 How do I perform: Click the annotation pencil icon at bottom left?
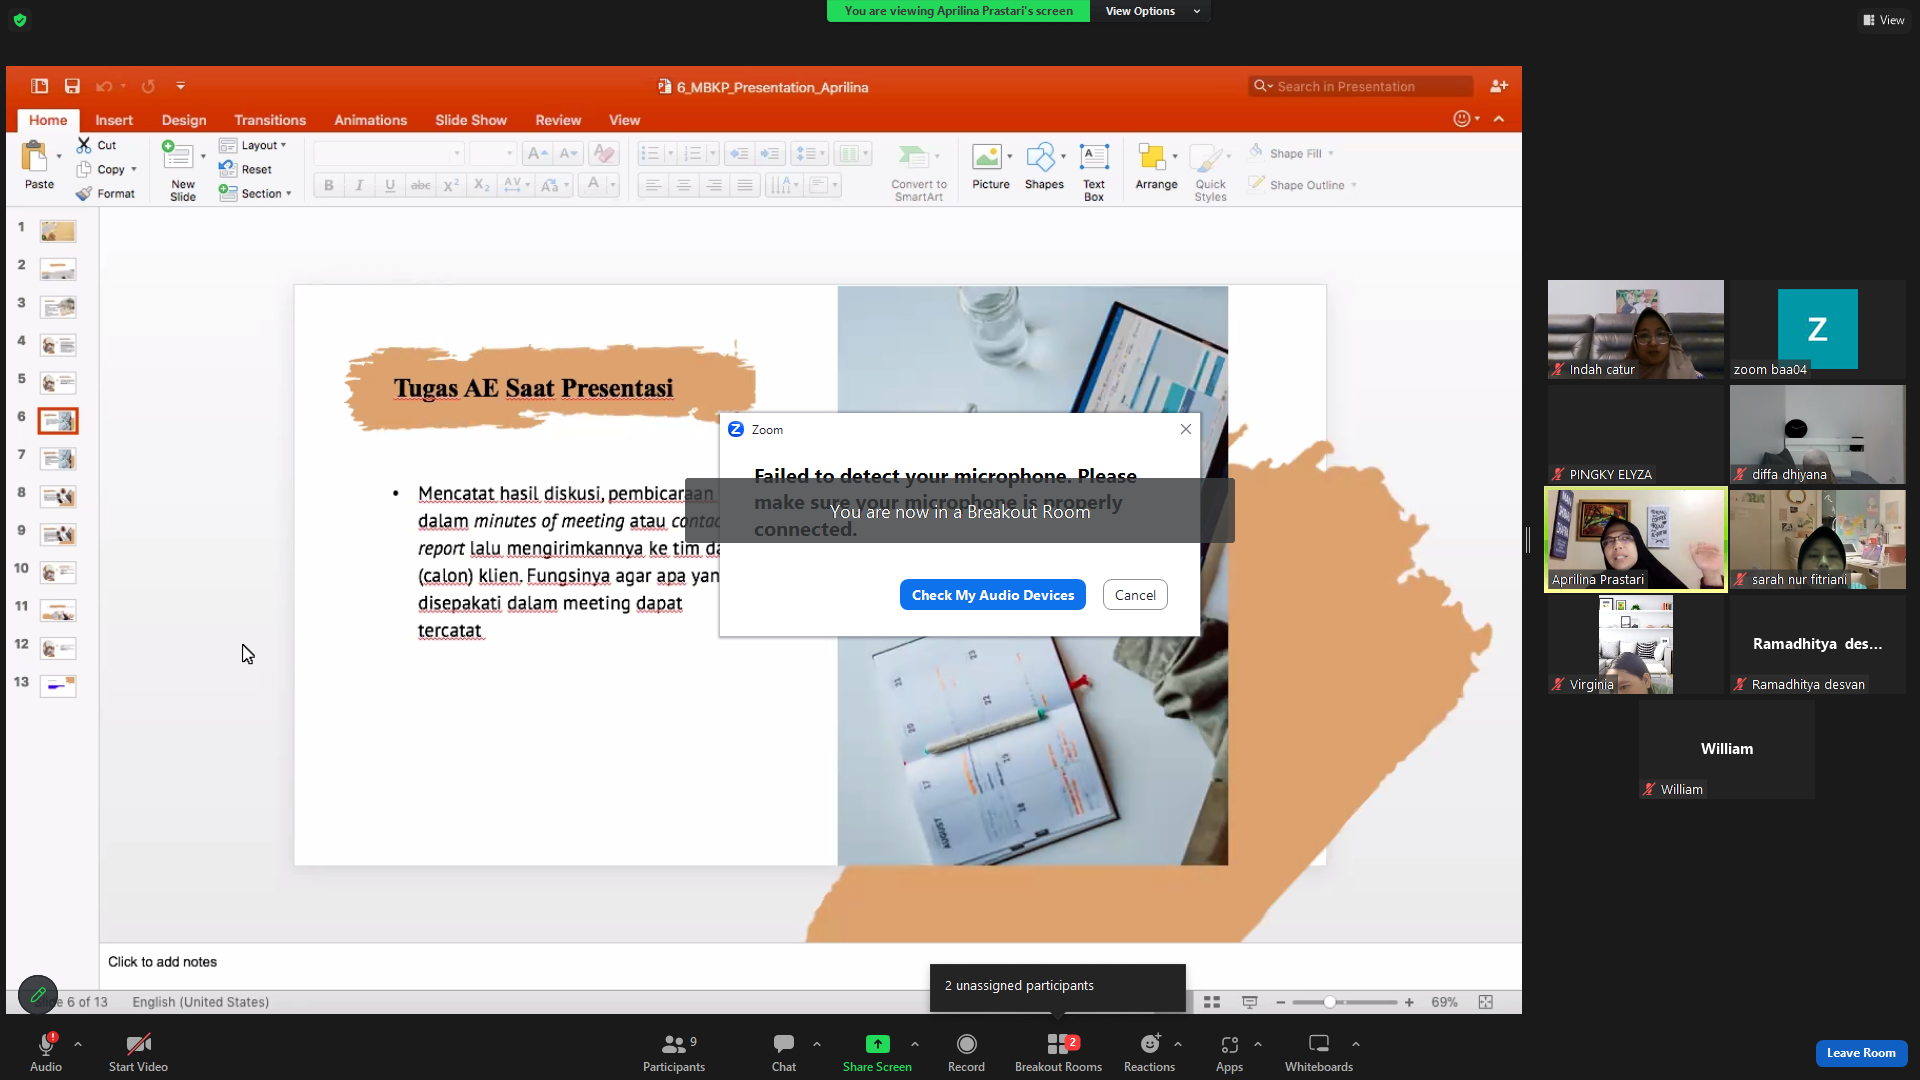pos(38,995)
